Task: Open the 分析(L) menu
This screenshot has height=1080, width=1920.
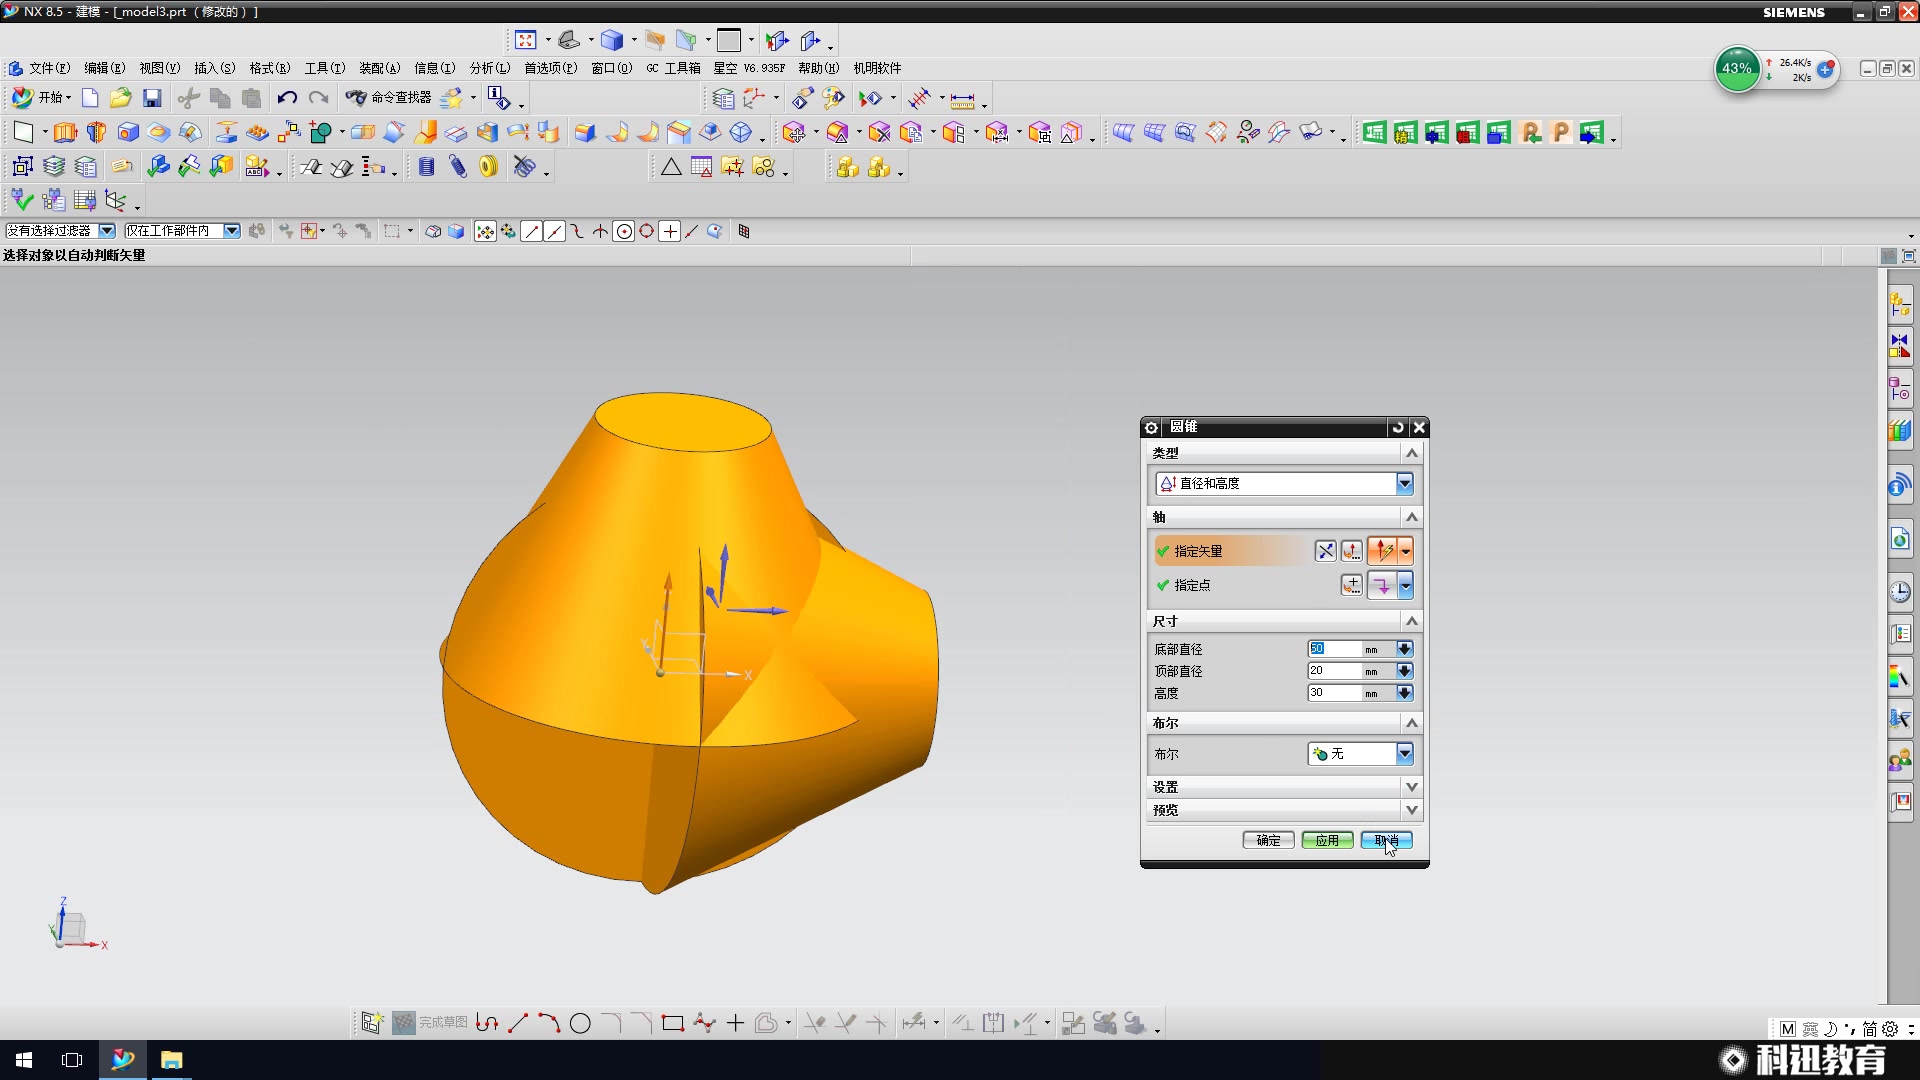Action: click(489, 68)
